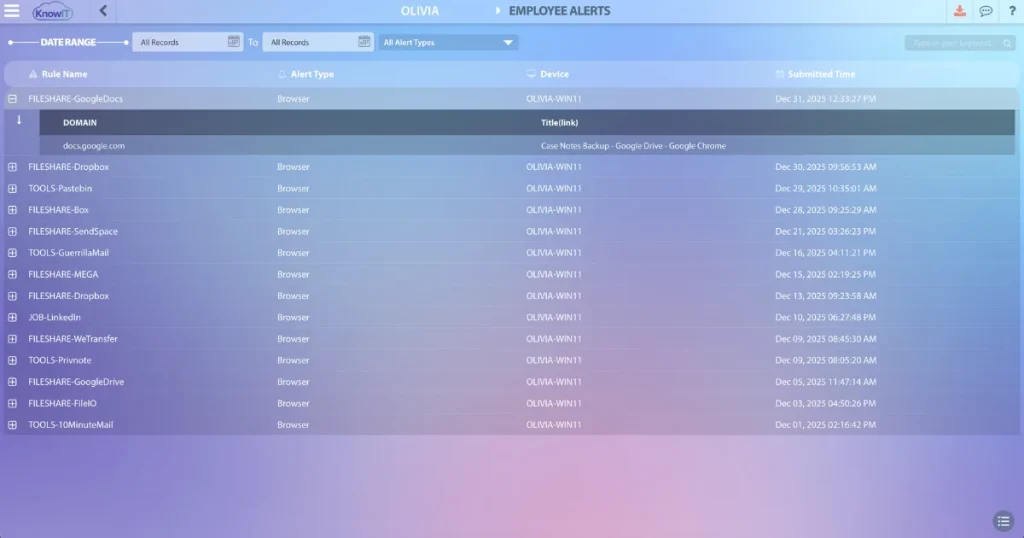
Task: Click timestamp Dec 05, 2025 11:47:14 AM
Action: pos(825,381)
